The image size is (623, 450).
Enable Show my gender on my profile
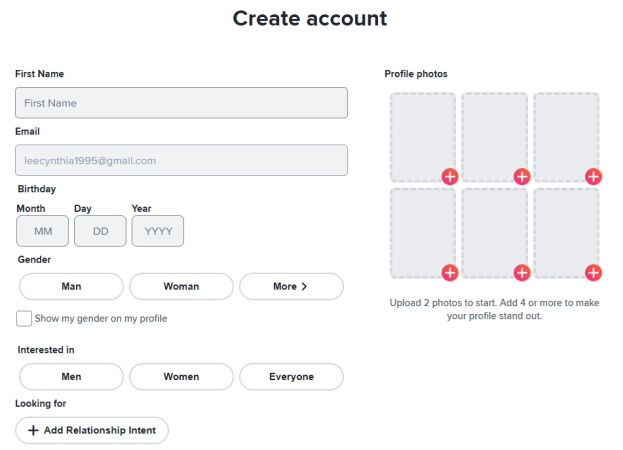24,319
